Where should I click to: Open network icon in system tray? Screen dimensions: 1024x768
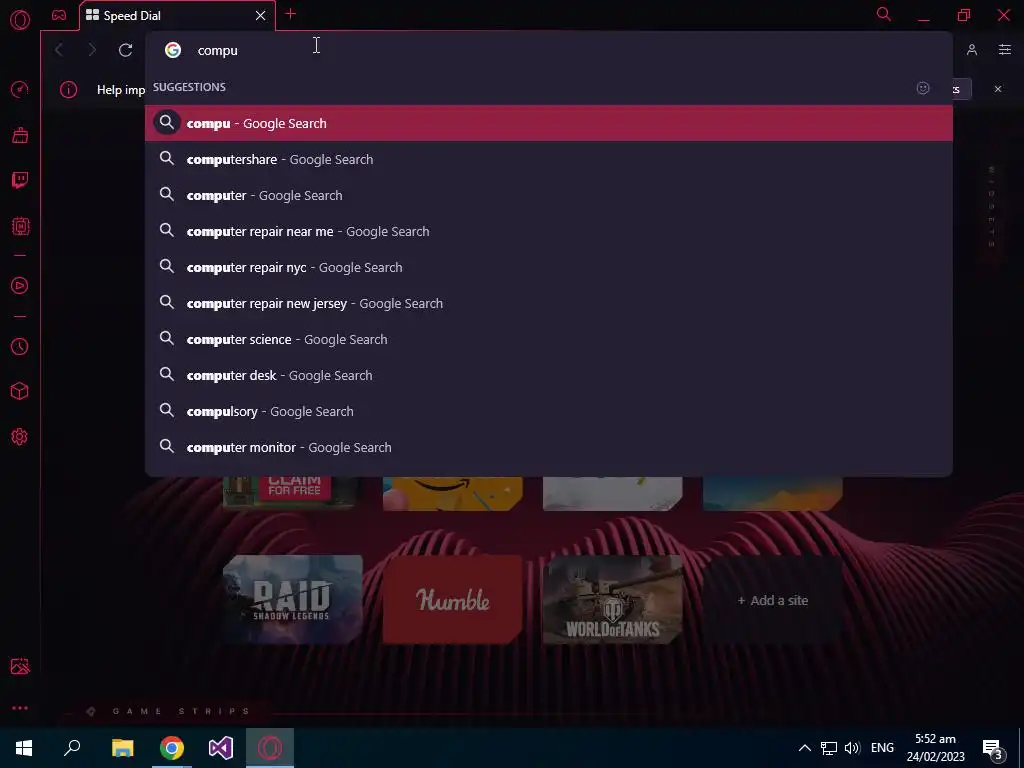click(828, 748)
